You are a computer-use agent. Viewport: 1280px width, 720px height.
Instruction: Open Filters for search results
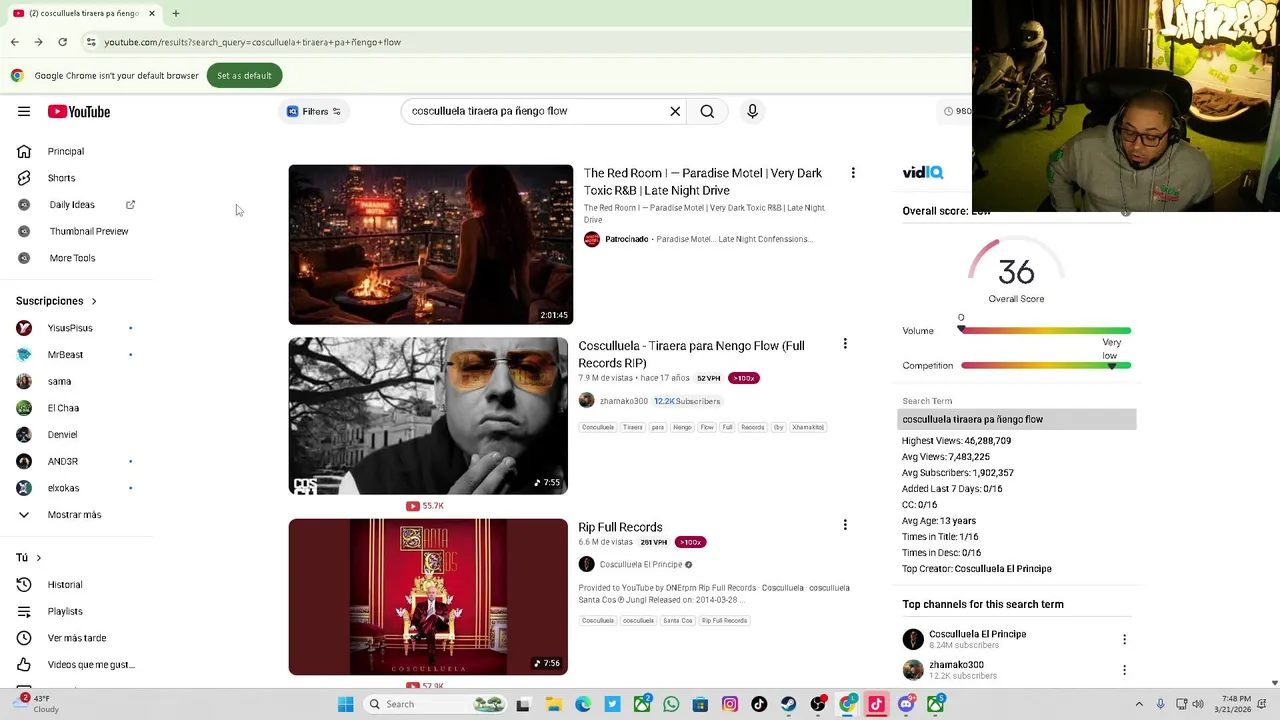tap(314, 111)
